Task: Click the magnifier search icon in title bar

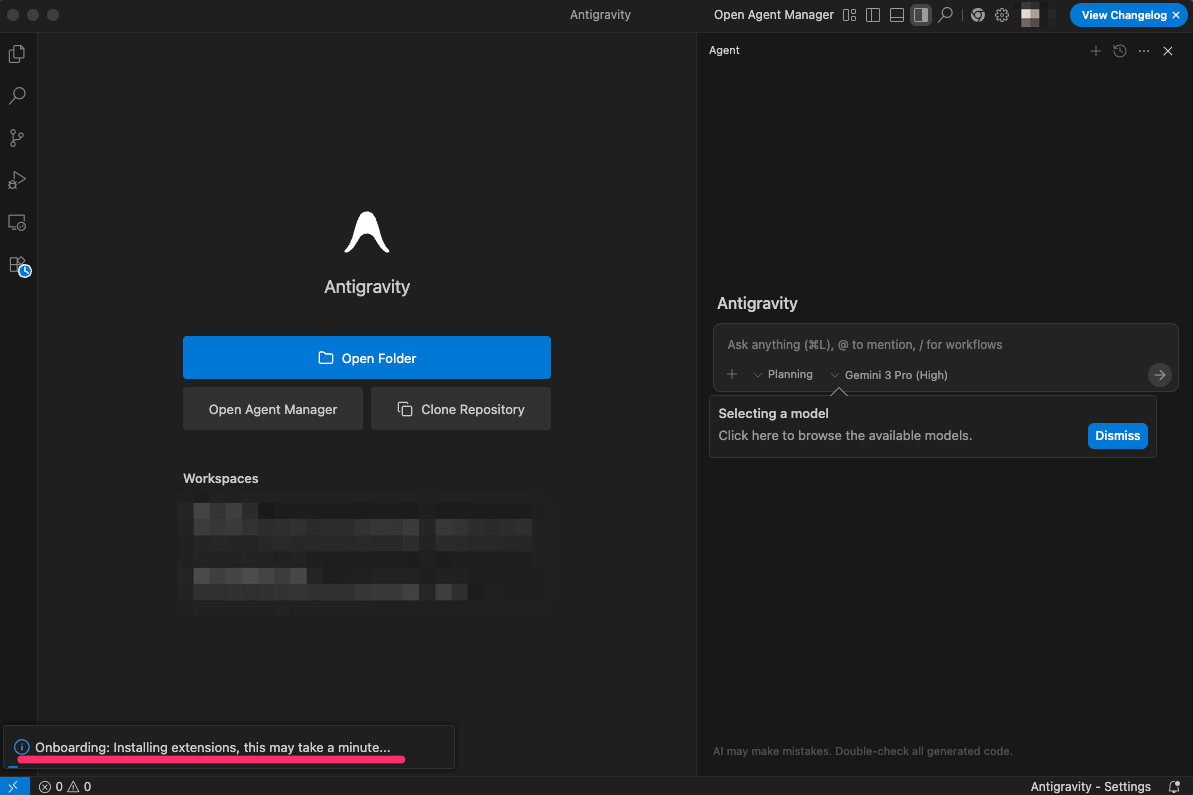Action: [x=945, y=15]
